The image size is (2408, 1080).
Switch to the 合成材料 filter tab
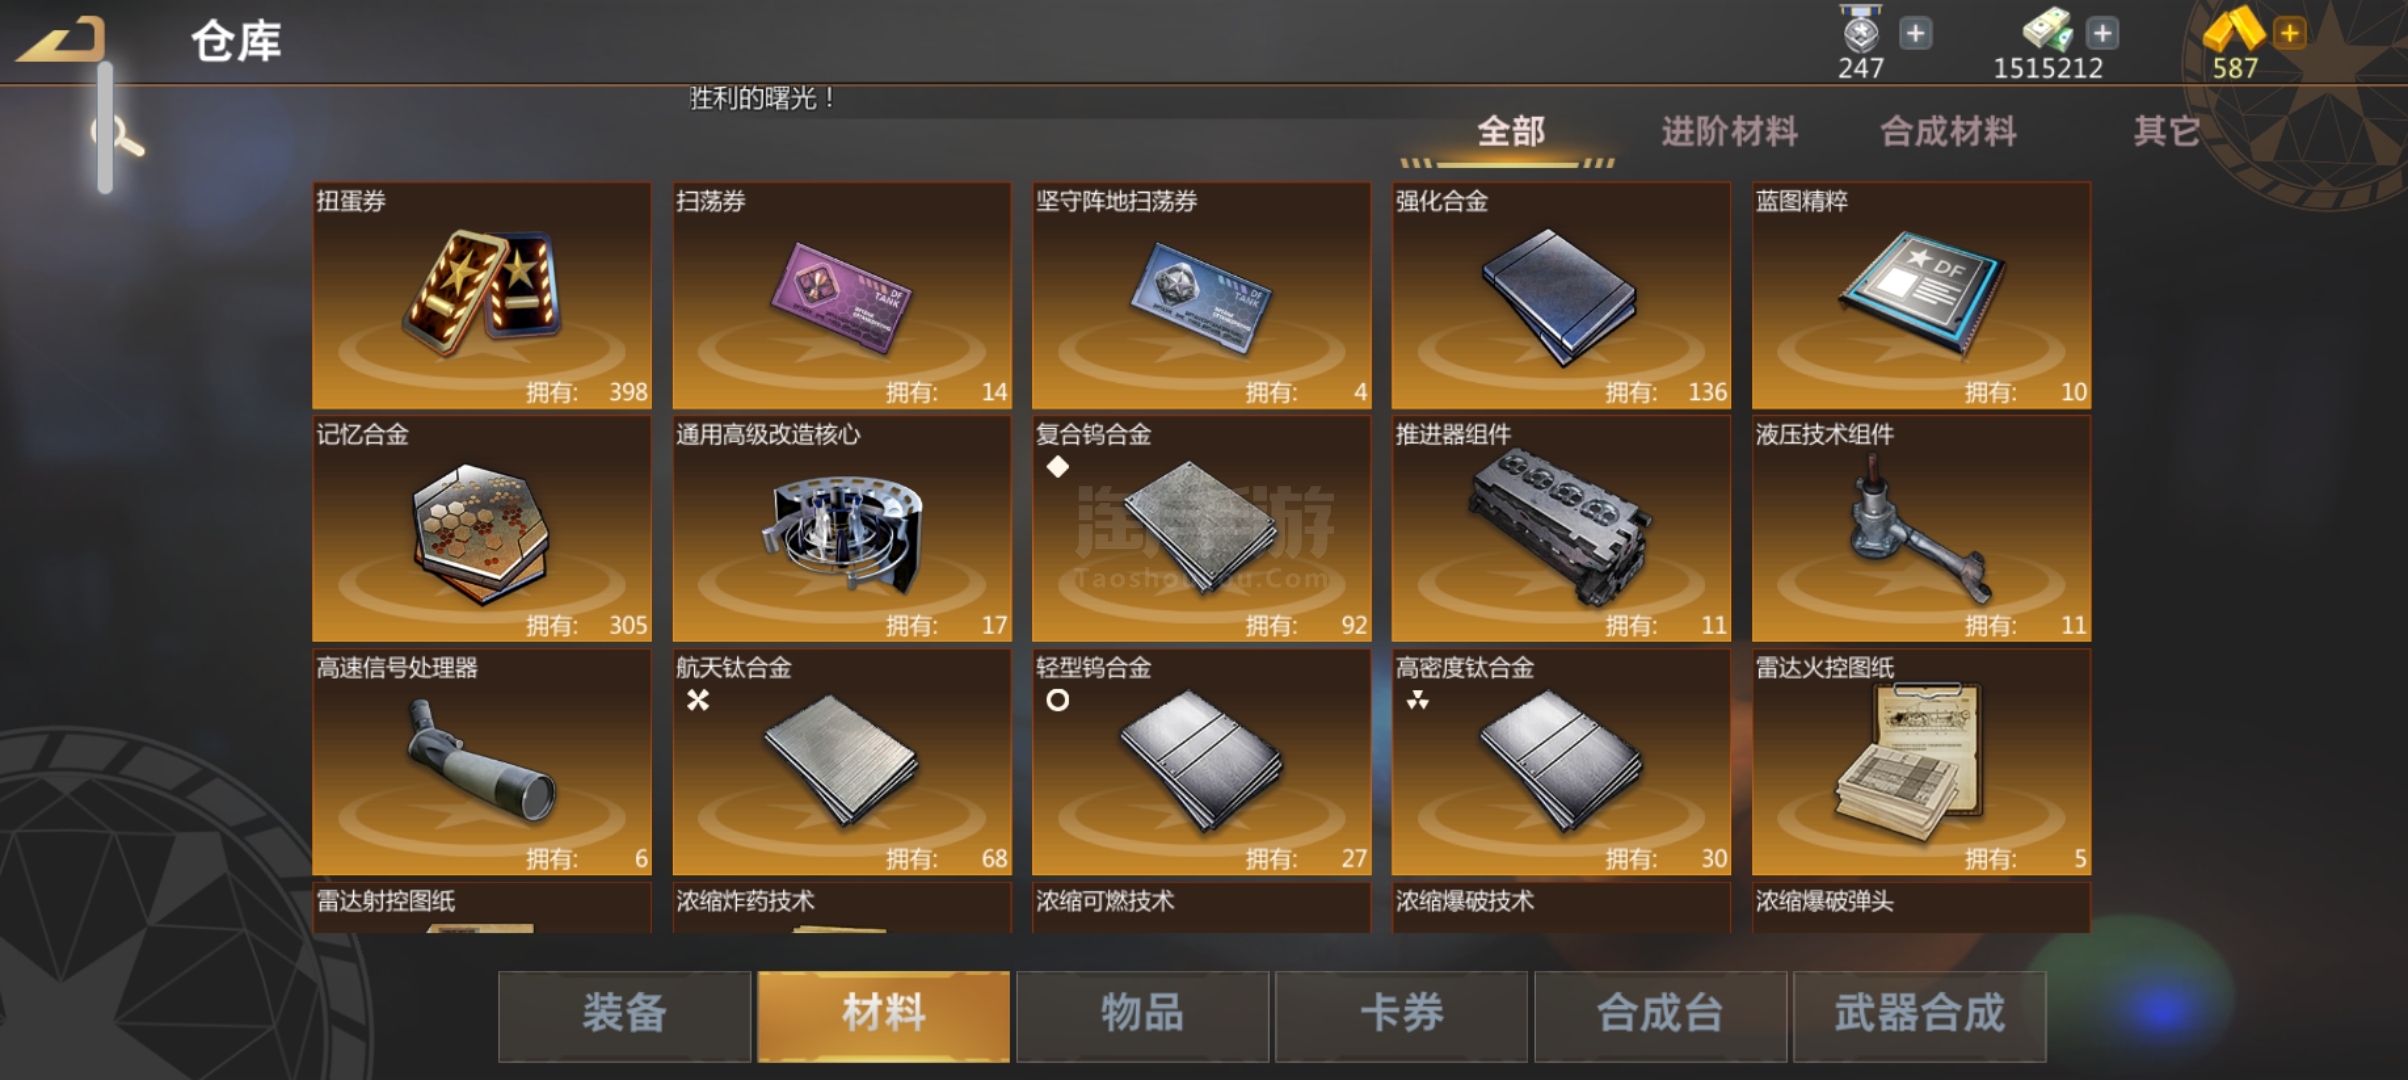click(x=1948, y=132)
